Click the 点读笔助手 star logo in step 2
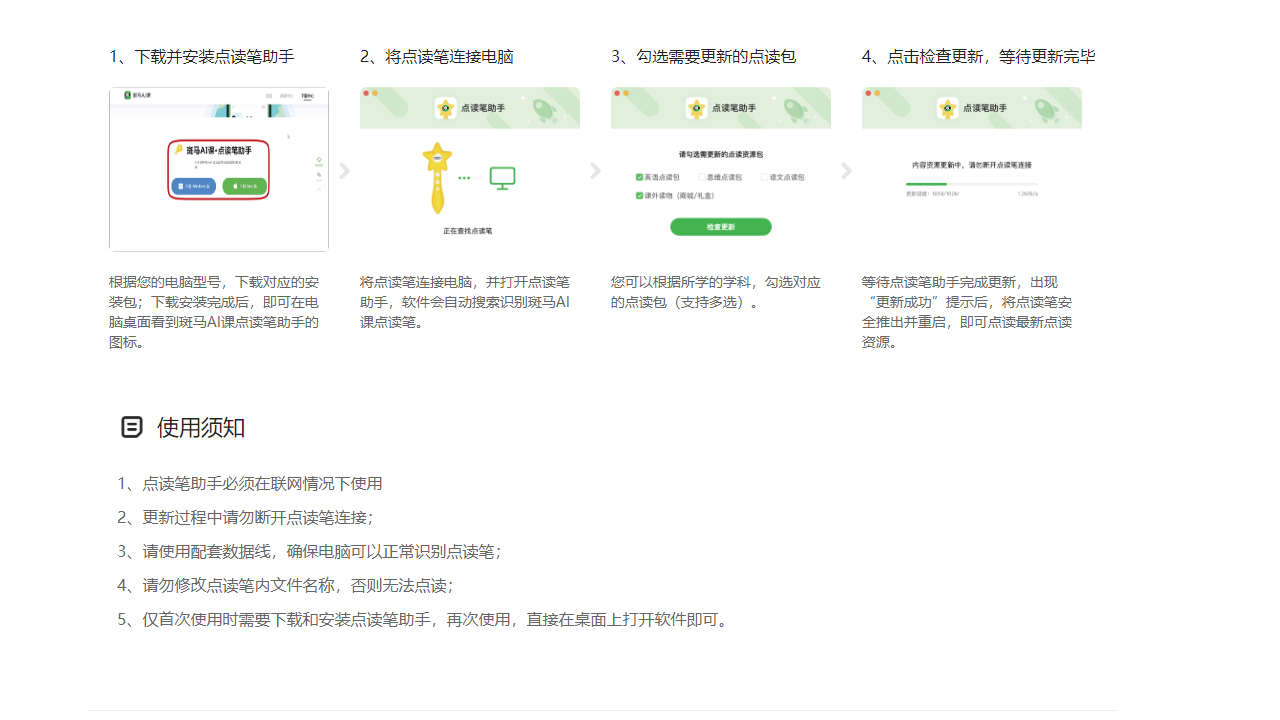Image resolution: width=1280 pixels, height=720 pixels. tap(446, 108)
